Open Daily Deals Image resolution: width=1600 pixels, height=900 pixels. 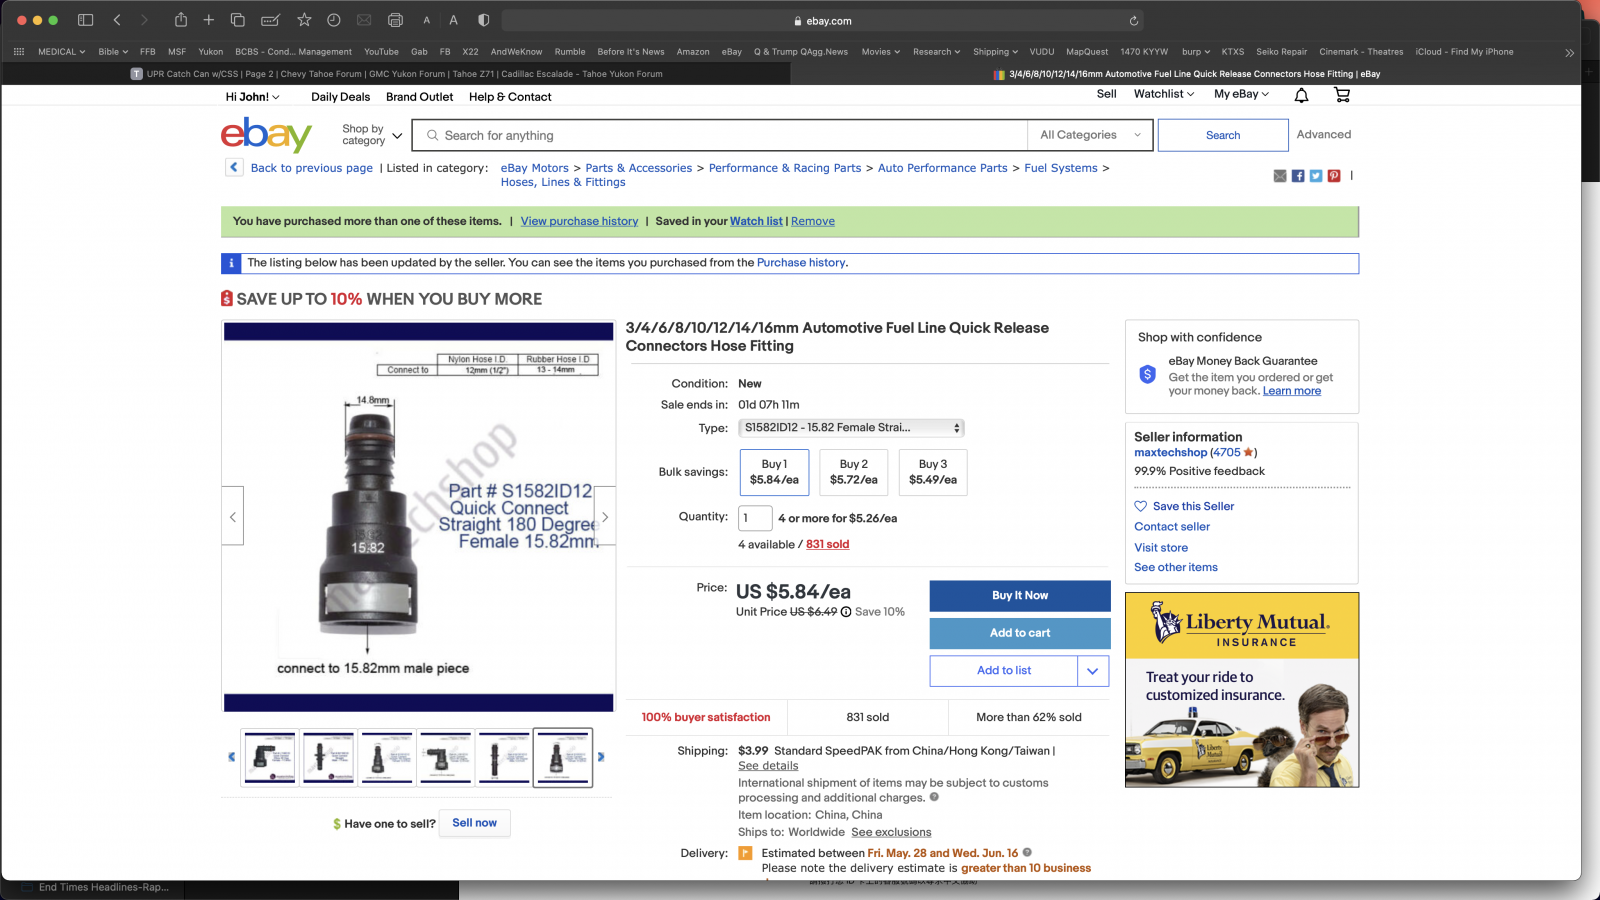coord(340,97)
